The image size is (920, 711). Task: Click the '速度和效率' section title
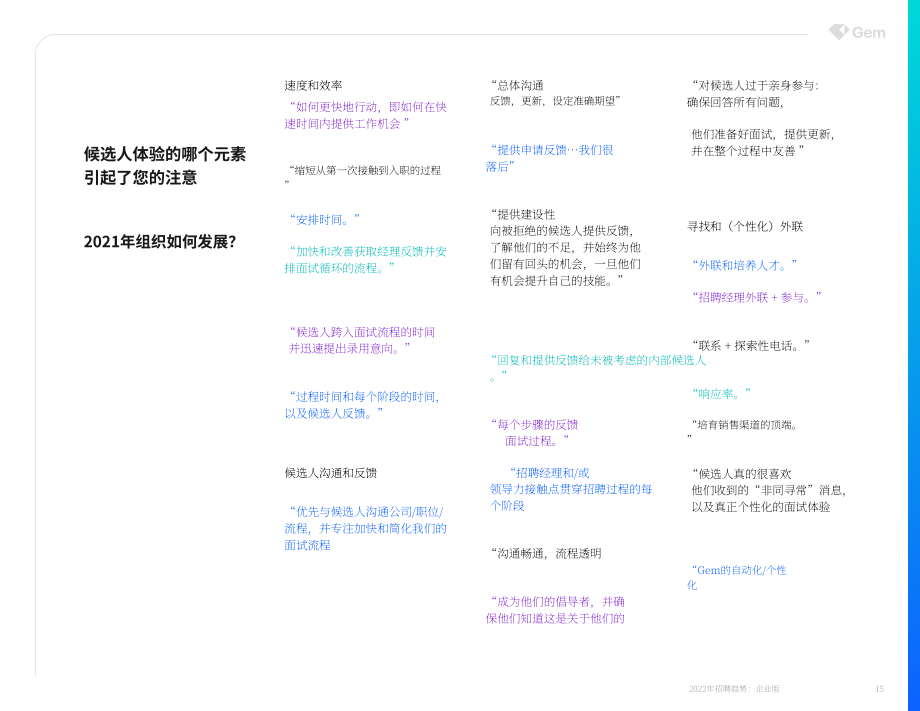click(313, 86)
